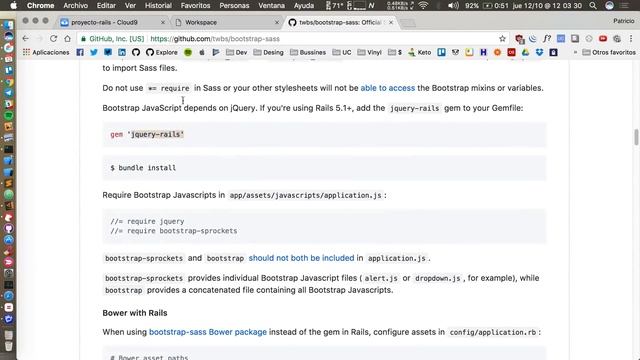
Task: Open the volume control in menu bar
Action: pos(453,6)
